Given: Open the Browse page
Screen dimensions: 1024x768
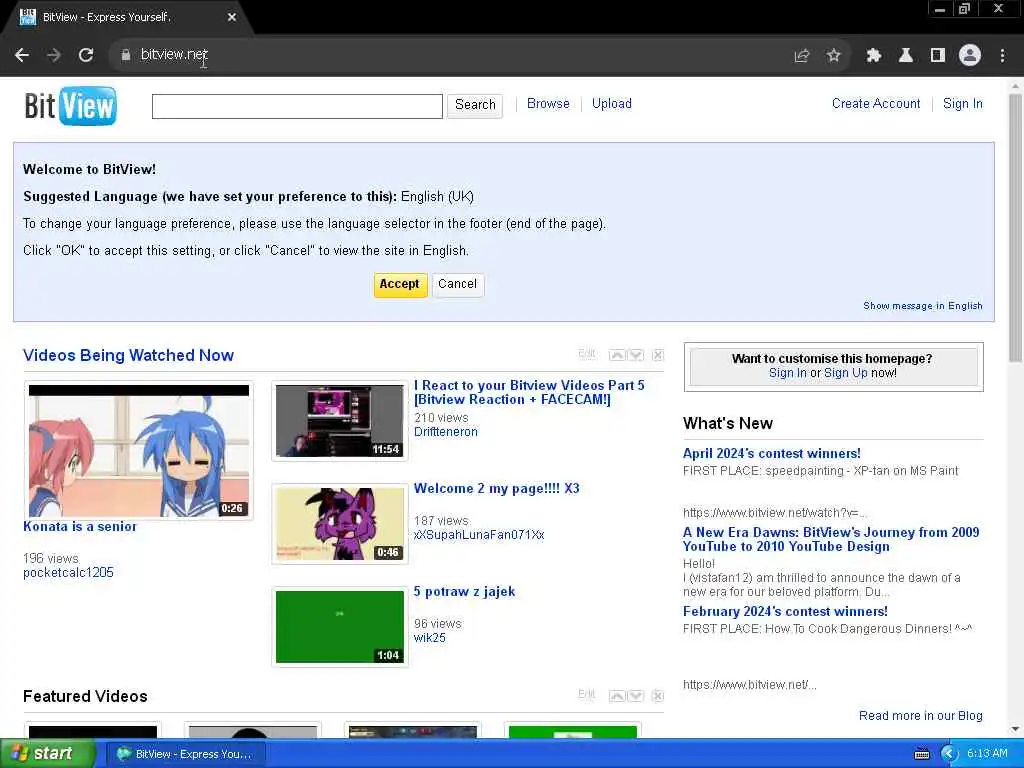Looking at the screenshot, I should (x=548, y=104).
